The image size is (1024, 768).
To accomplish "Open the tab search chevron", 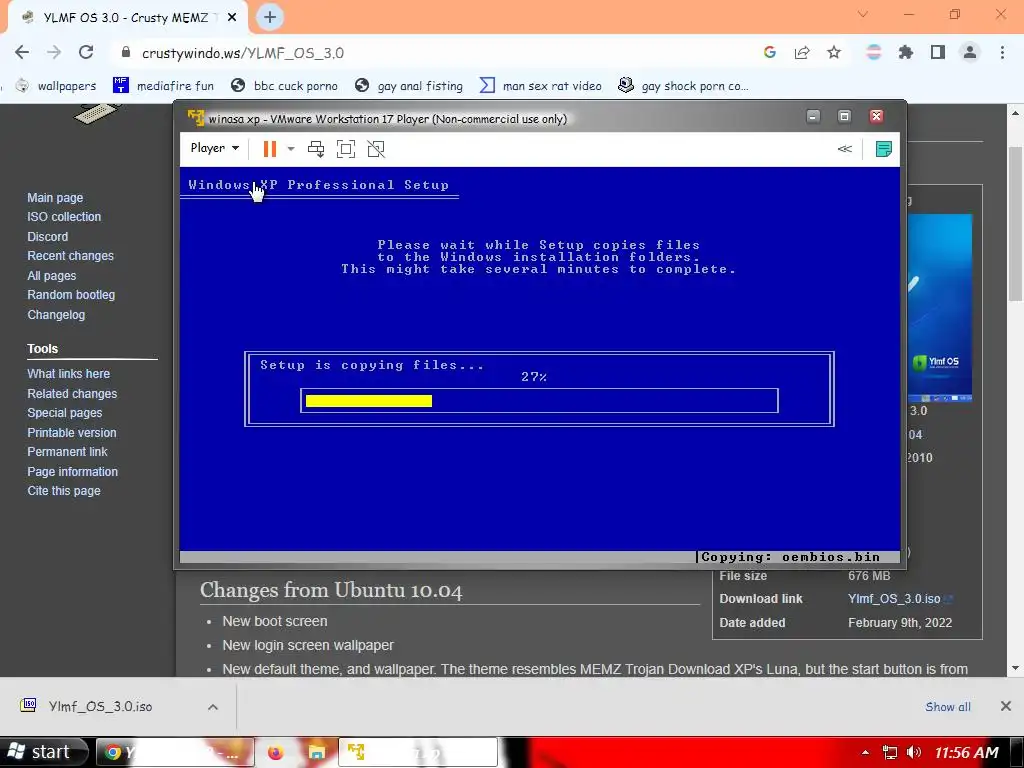I will [x=863, y=14].
